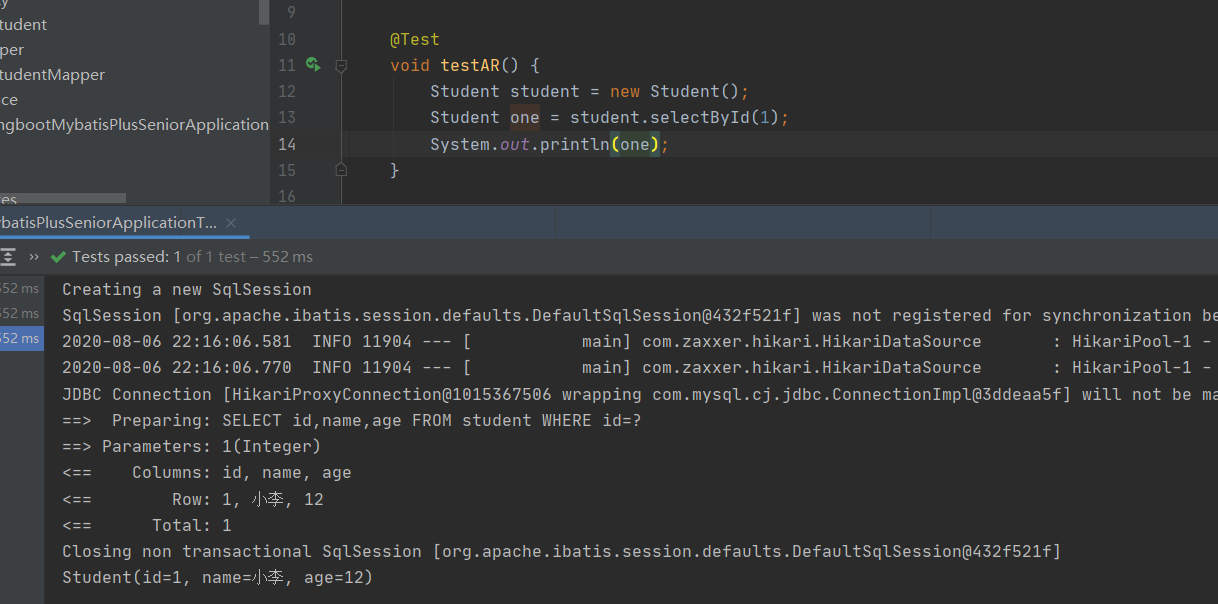
Task: Open hidden toolbar actions via double-chevron icon
Action: (31, 256)
